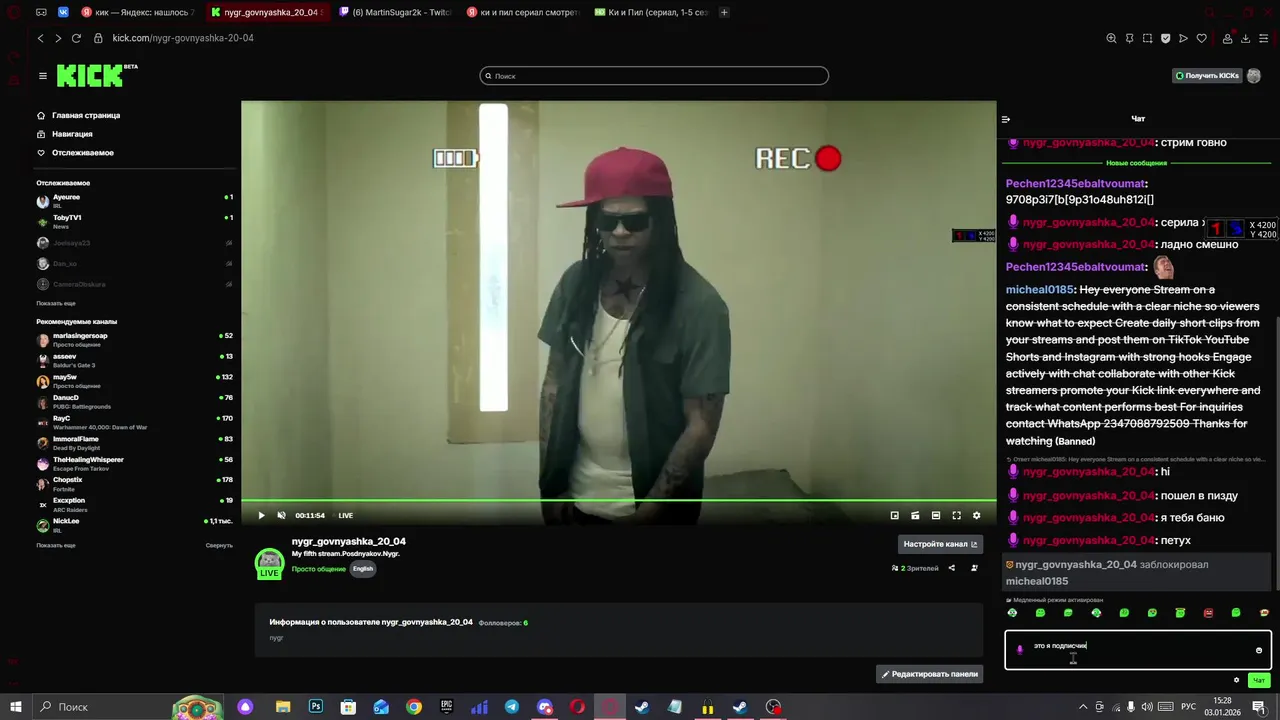Viewport: 1280px width, 720px height.
Task: Jump to Новые сообщения divider
Action: [1136, 163]
